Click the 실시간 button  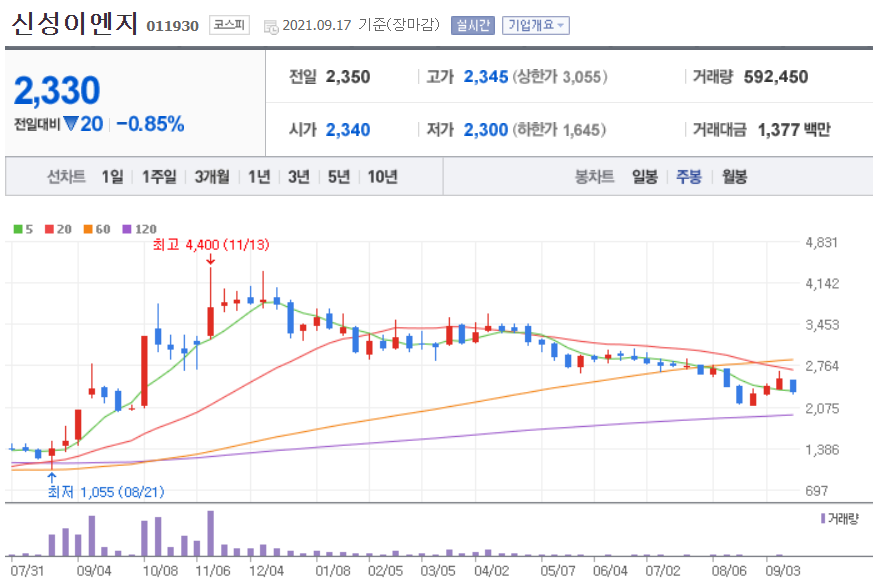(x=473, y=25)
